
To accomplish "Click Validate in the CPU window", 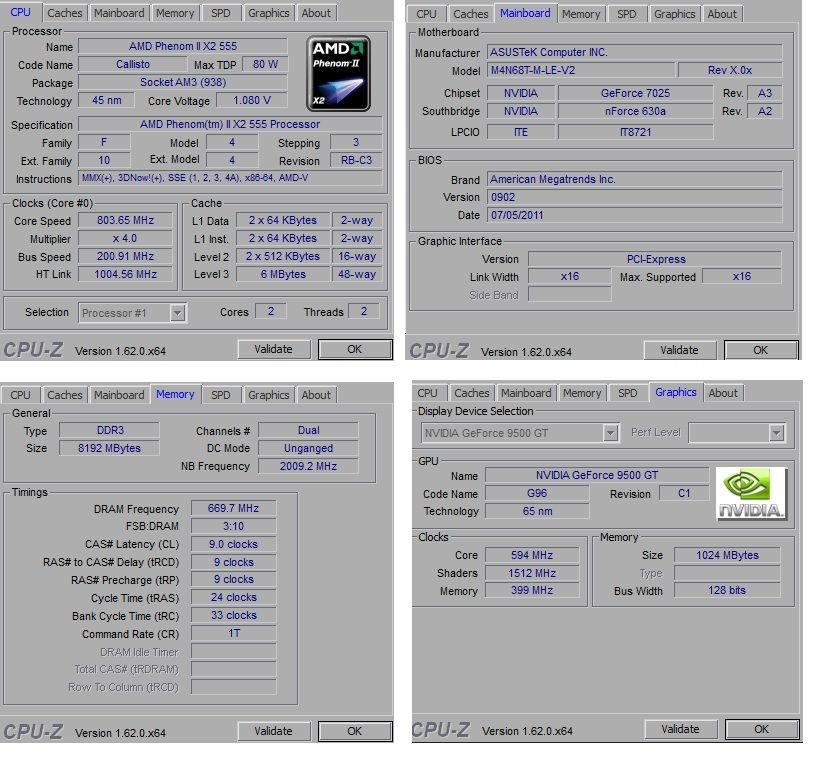I will (274, 349).
